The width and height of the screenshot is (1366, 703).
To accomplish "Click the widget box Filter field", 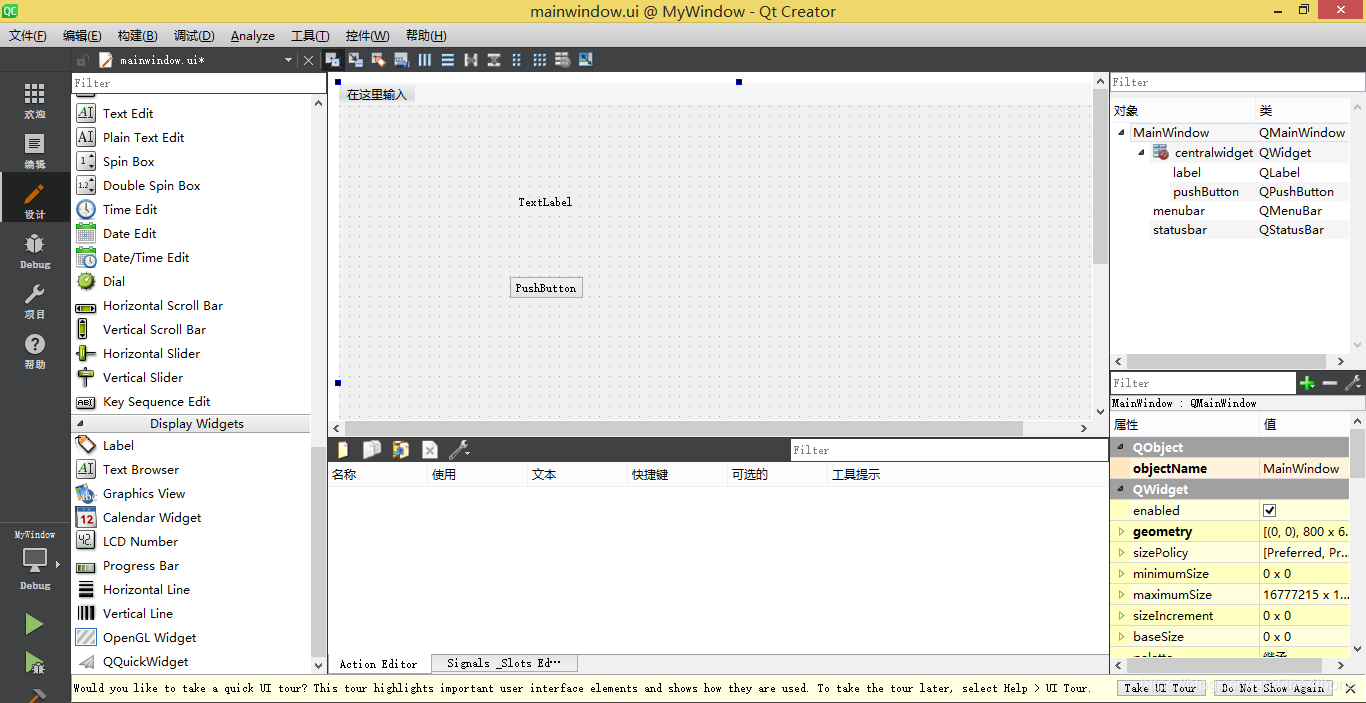I will (199, 83).
